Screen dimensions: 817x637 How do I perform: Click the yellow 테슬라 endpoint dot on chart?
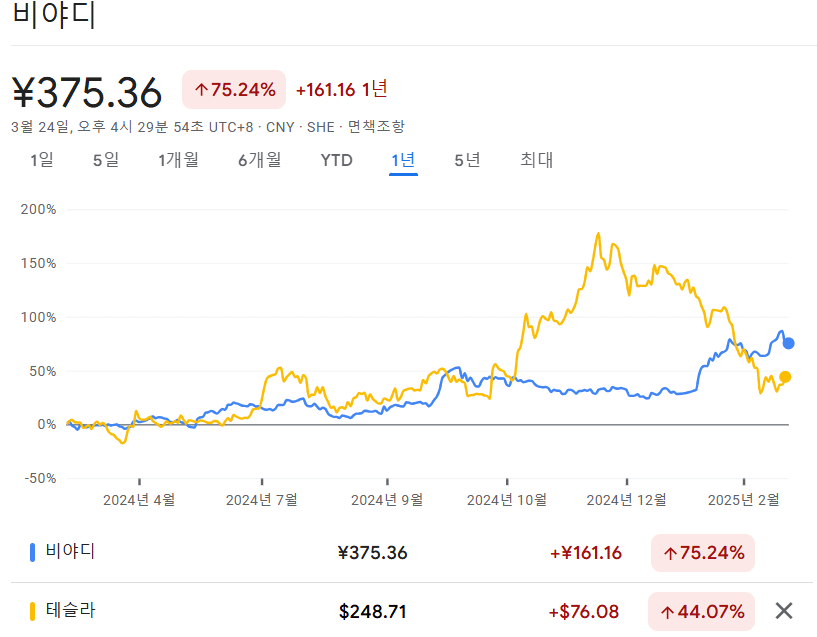click(x=785, y=377)
